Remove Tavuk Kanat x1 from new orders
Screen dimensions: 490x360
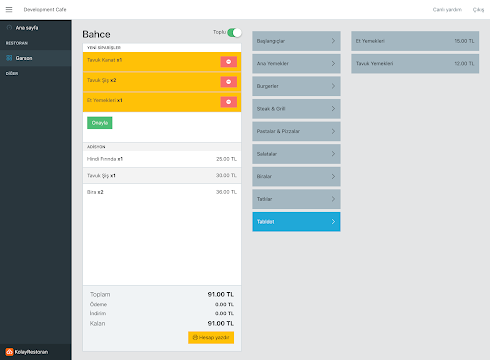(x=229, y=62)
